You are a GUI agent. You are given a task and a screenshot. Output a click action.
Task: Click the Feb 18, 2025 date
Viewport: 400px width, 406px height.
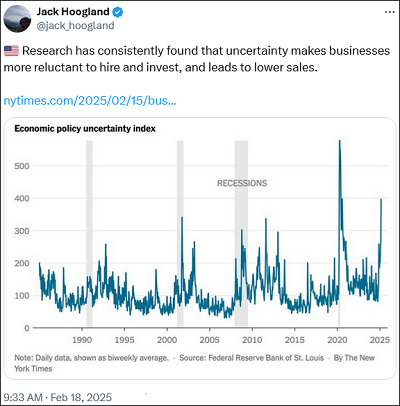click(x=81, y=397)
